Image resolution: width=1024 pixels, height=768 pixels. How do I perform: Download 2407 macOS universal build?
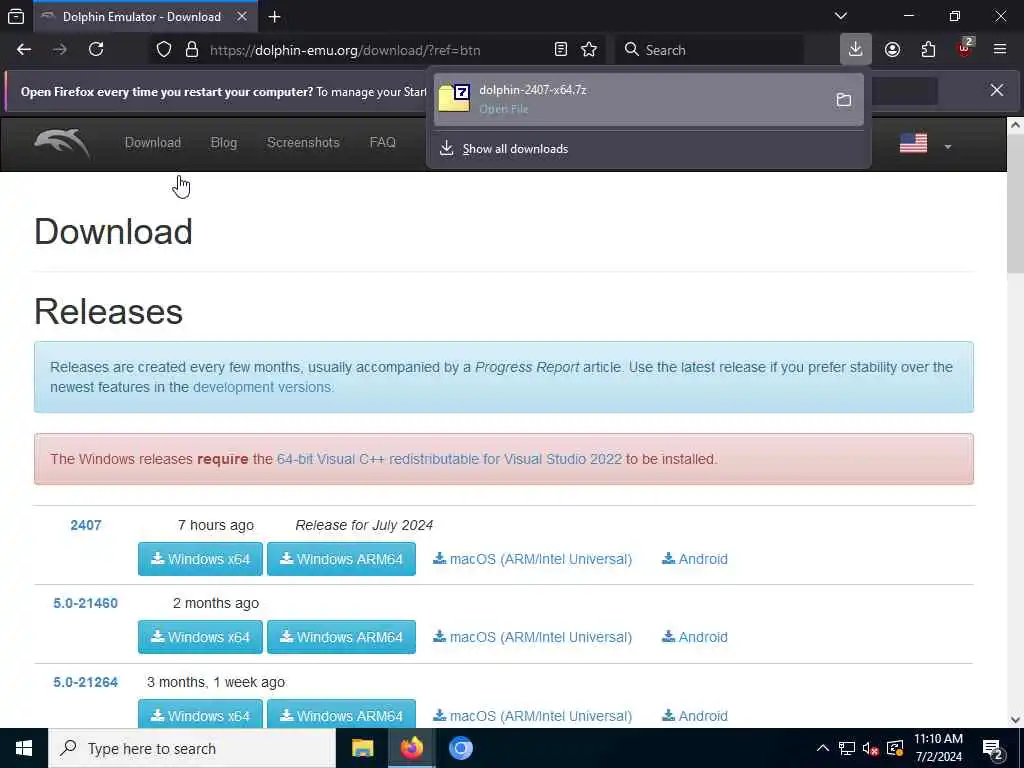pos(532,559)
